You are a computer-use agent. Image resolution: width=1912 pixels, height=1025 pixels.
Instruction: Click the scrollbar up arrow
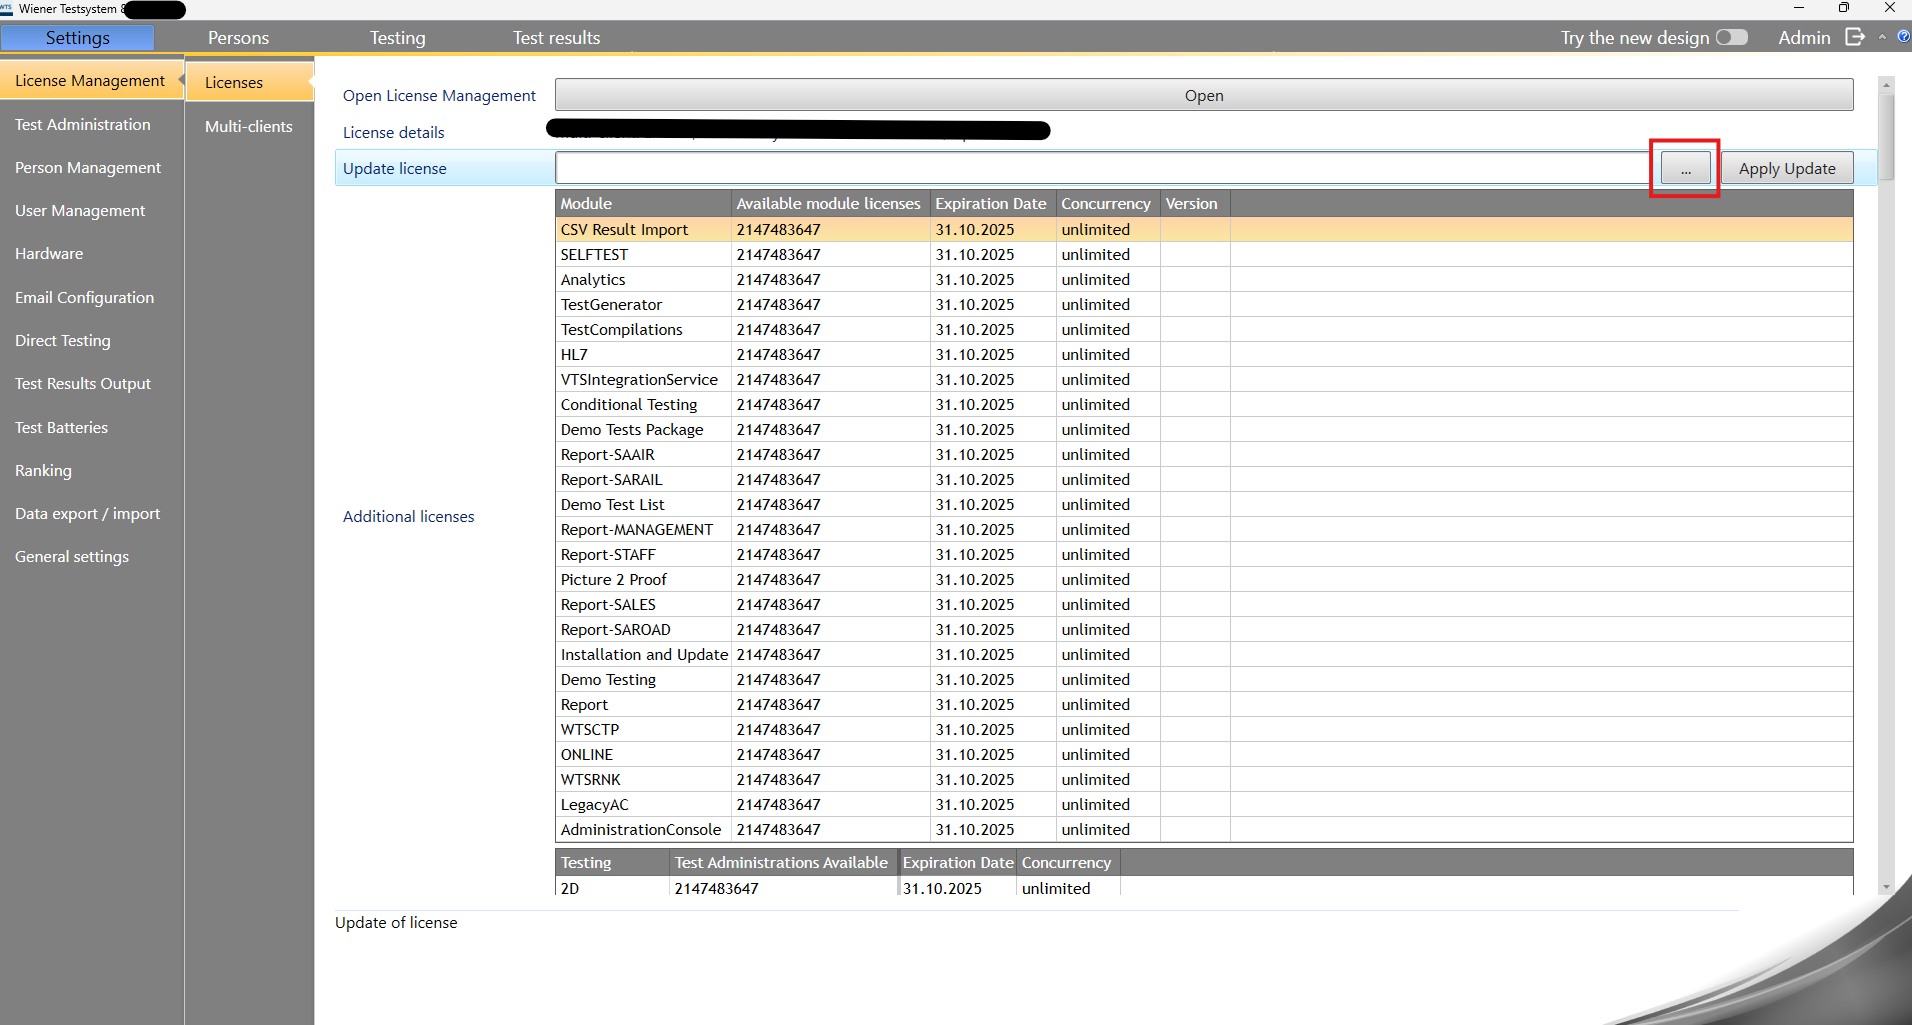pos(1886,85)
